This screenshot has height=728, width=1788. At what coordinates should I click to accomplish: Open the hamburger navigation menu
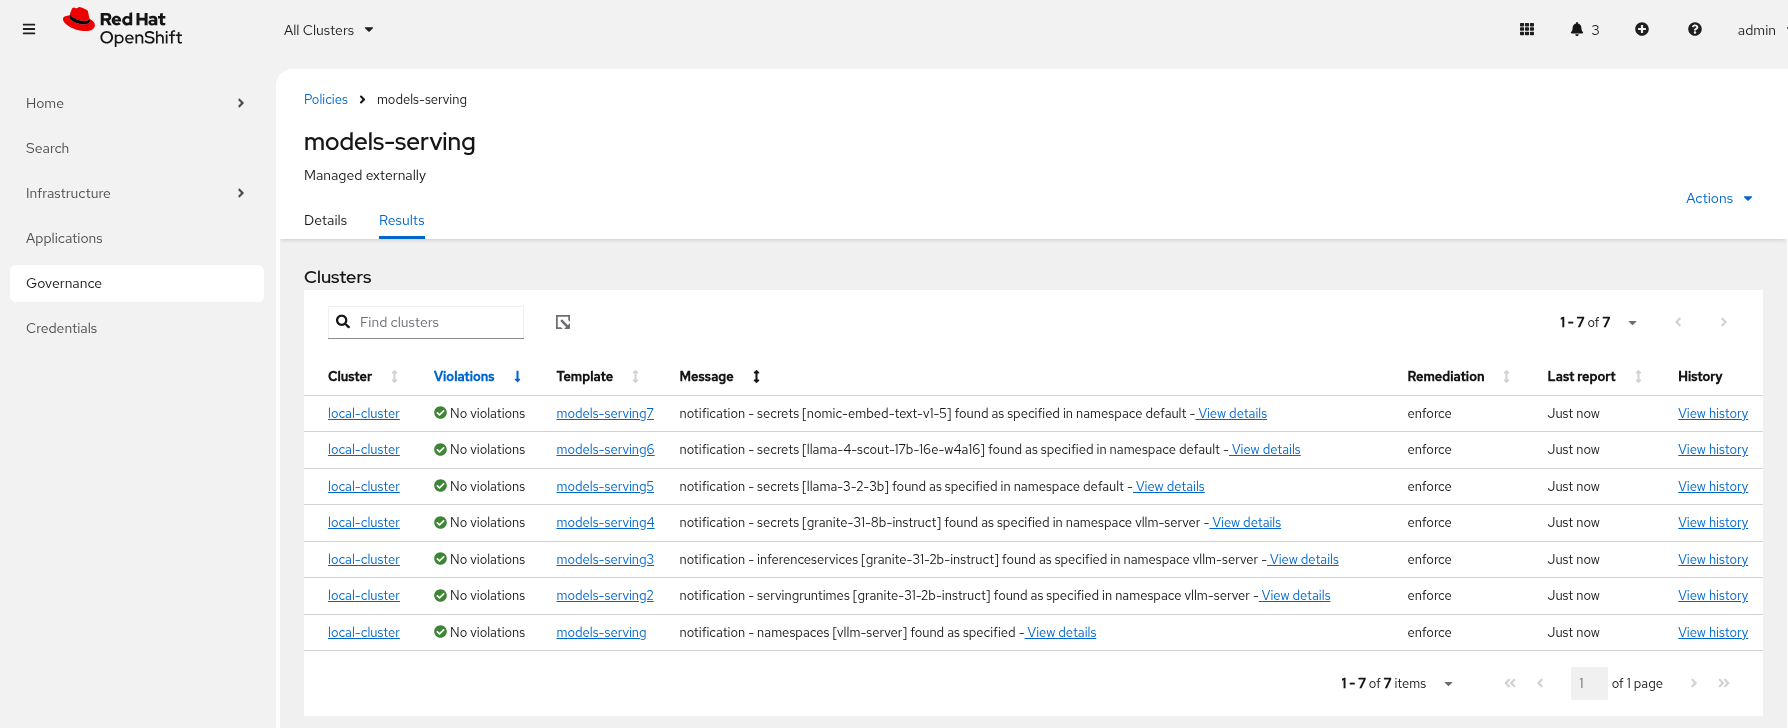pyautogui.click(x=29, y=30)
